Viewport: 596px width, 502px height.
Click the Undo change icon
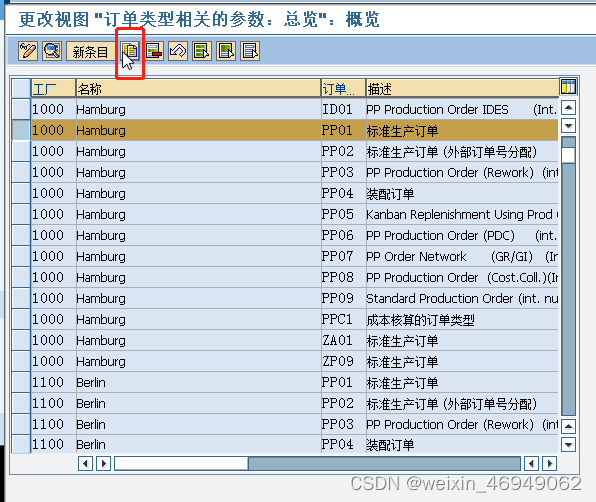pos(178,51)
